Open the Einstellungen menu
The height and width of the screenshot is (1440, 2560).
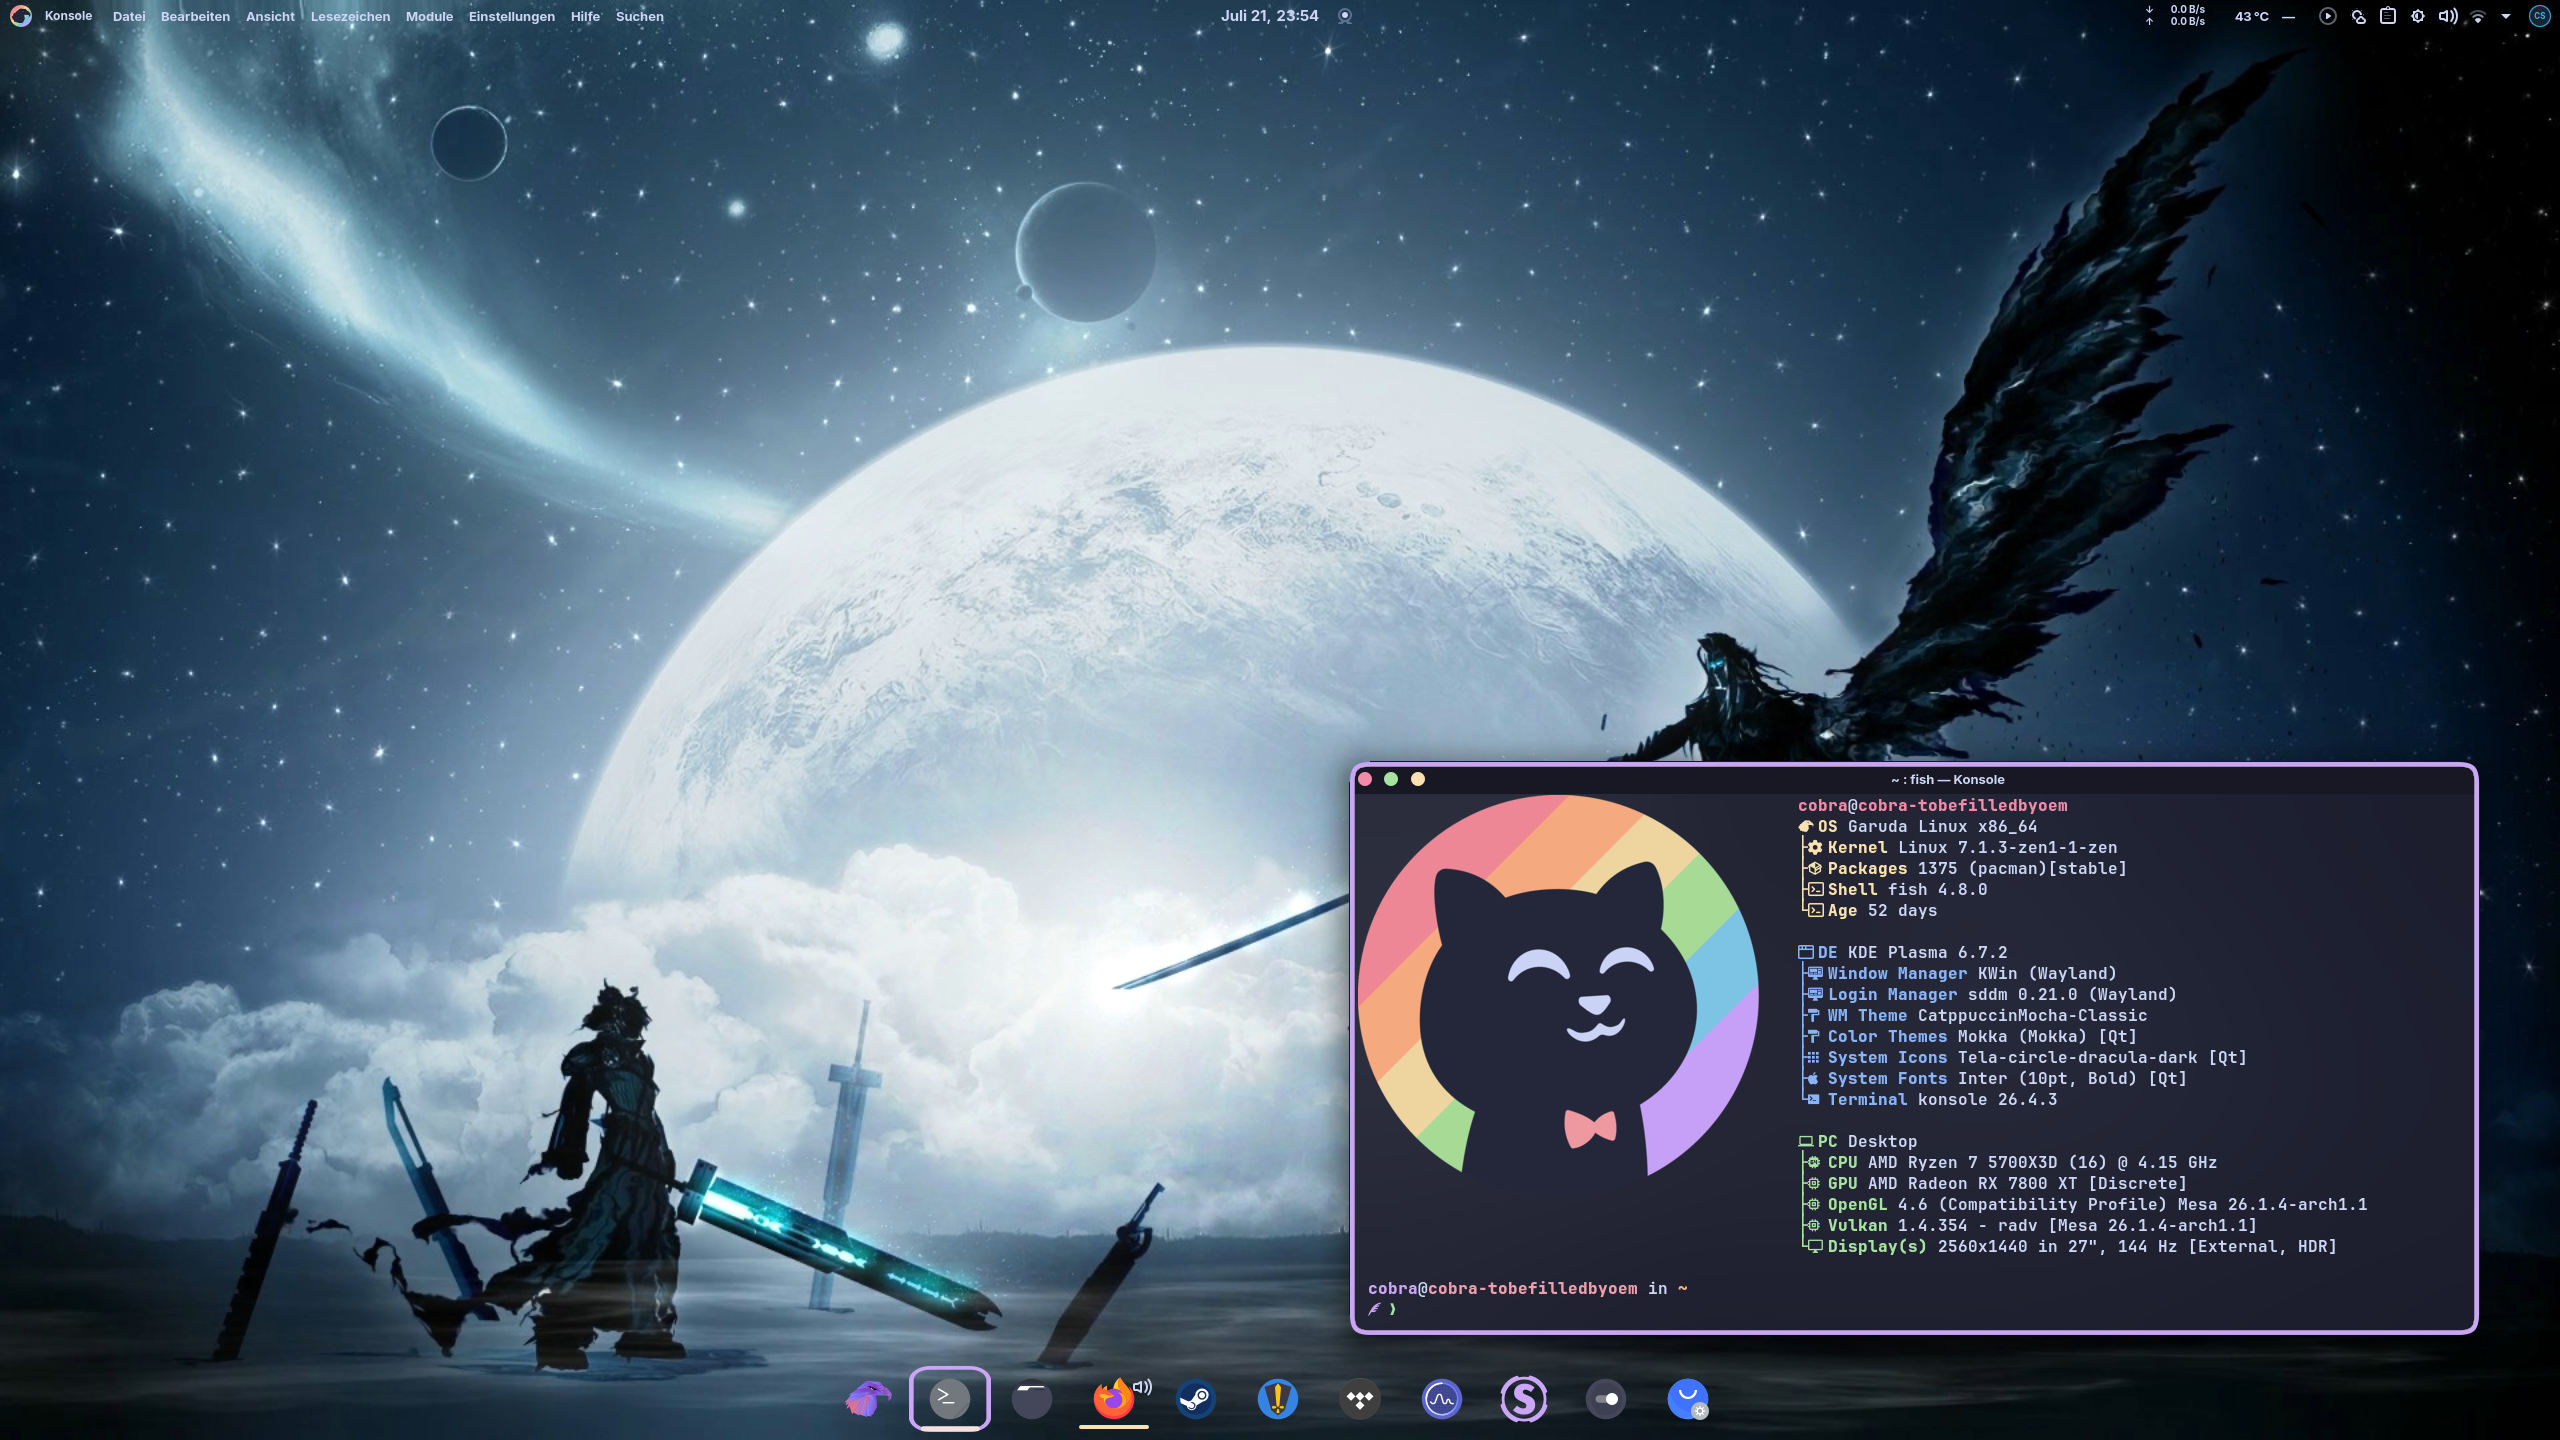(x=511, y=16)
